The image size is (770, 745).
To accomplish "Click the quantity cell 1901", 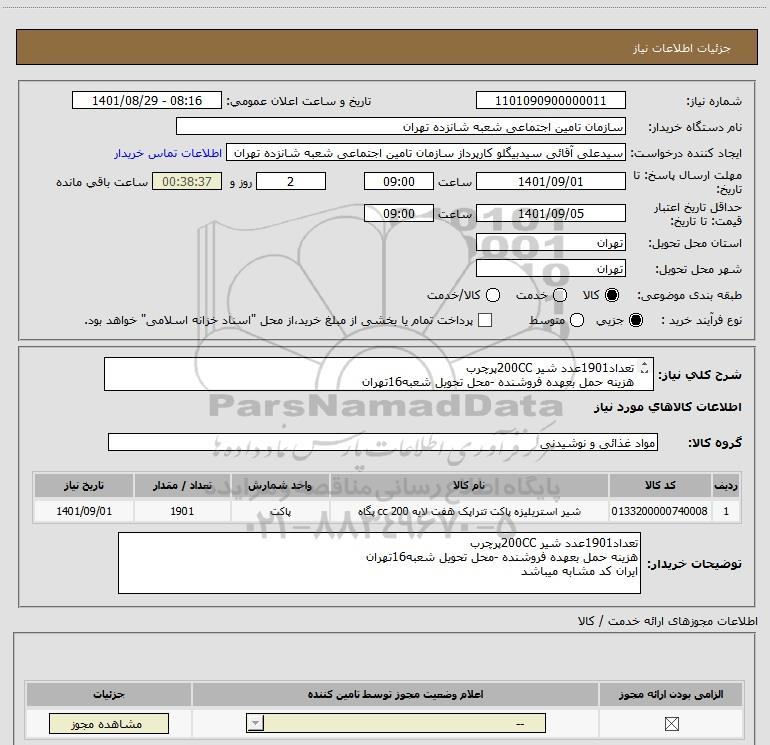I will click(182, 511).
